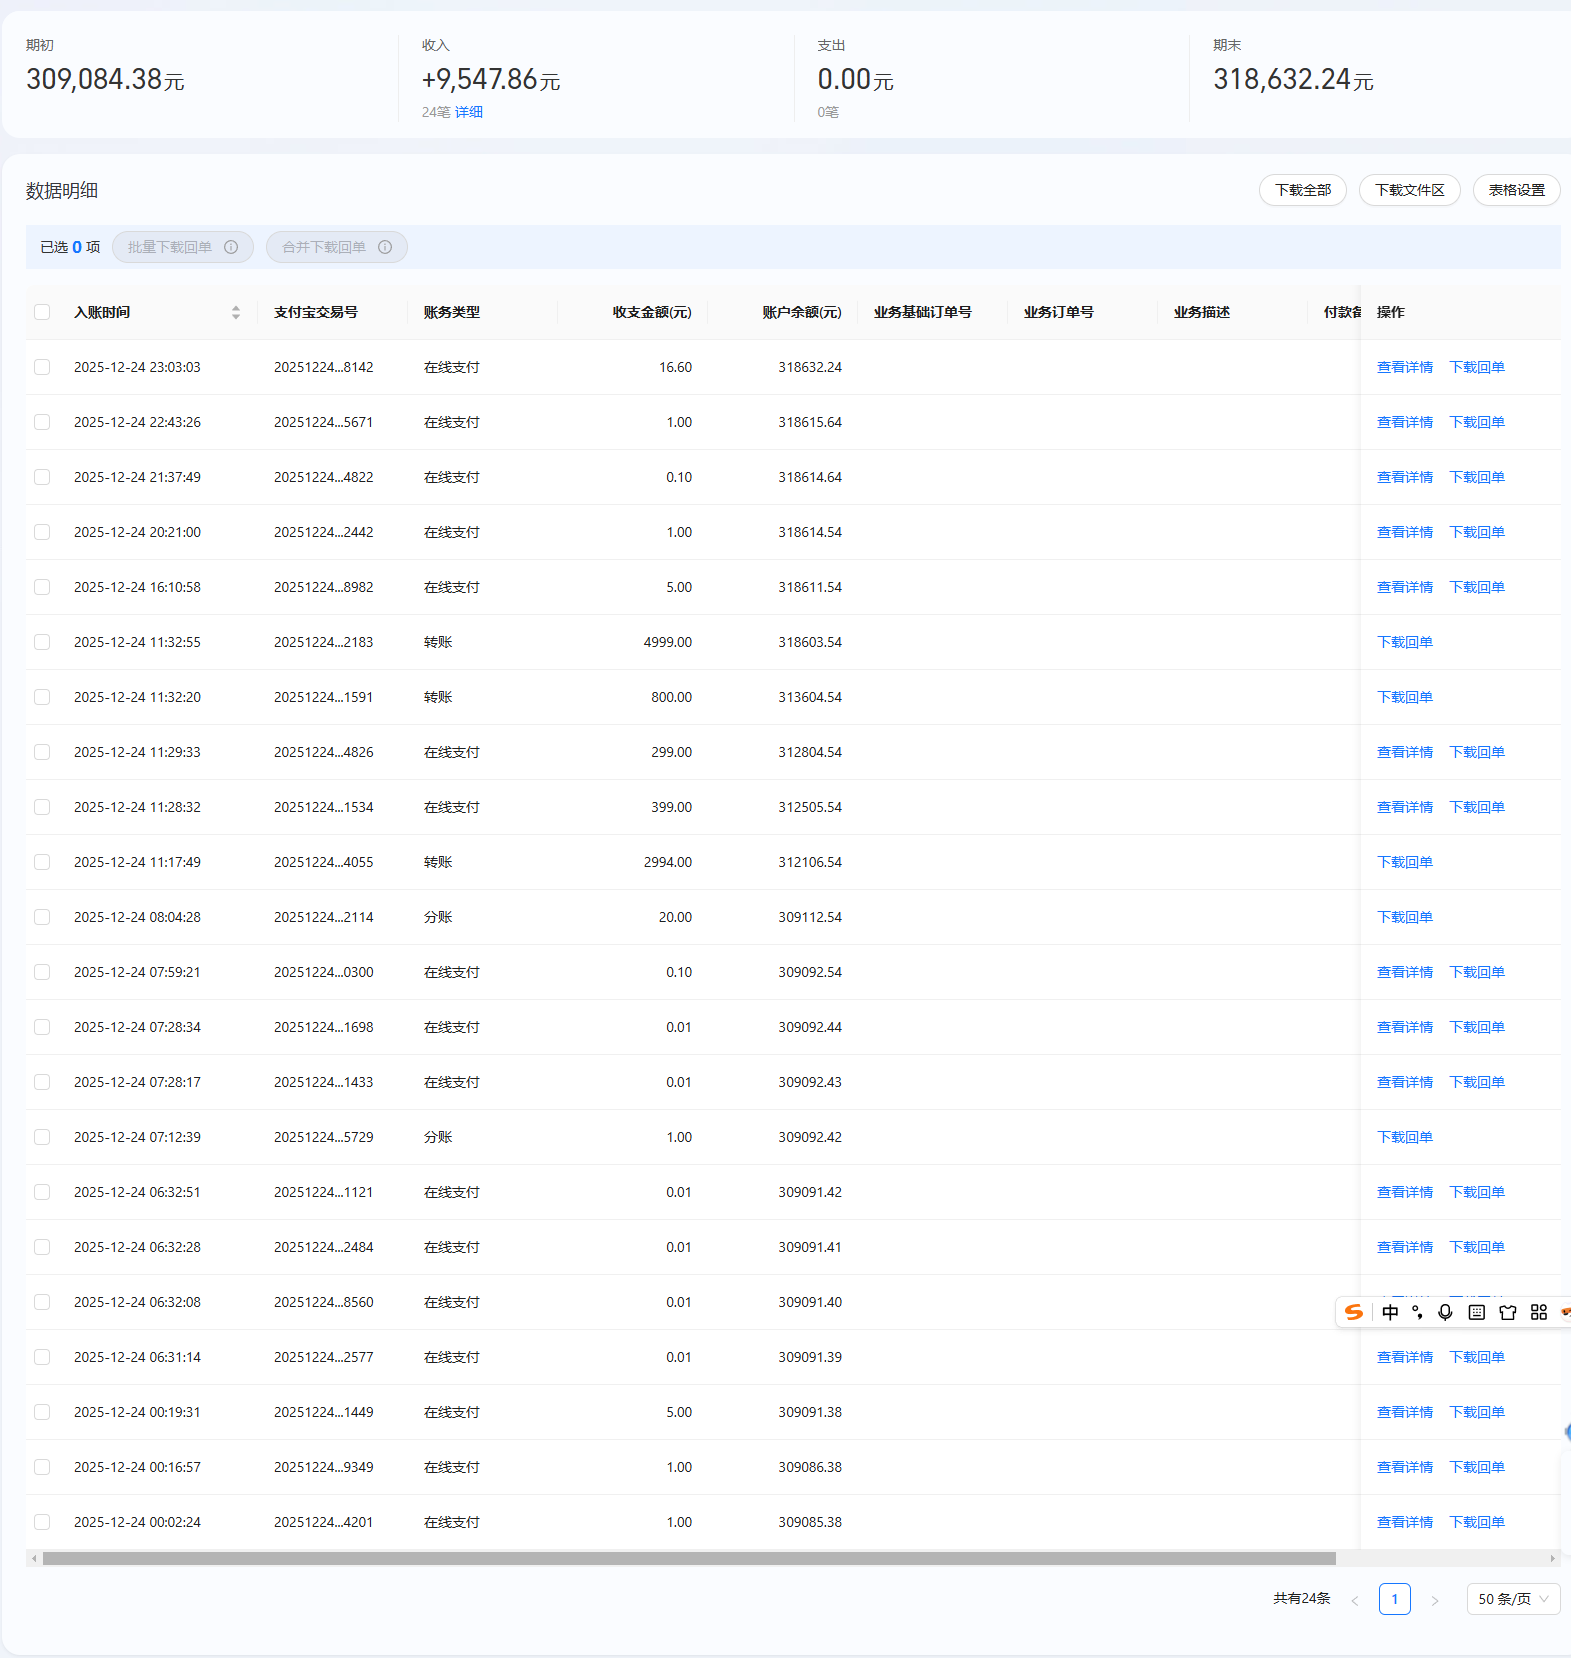Toggle the select-all checkbox in table header
Viewport: 1571px width, 1658px height.
click(x=42, y=312)
